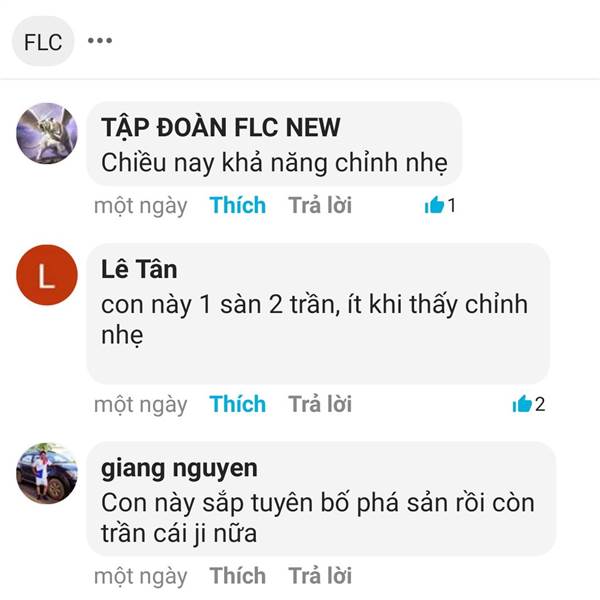Reply to TẬP ĐOÀN FLC NEW via Trả lời
The height and width of the screenshot is (600, 600).
pyautogui.click(x=320, y=205)
